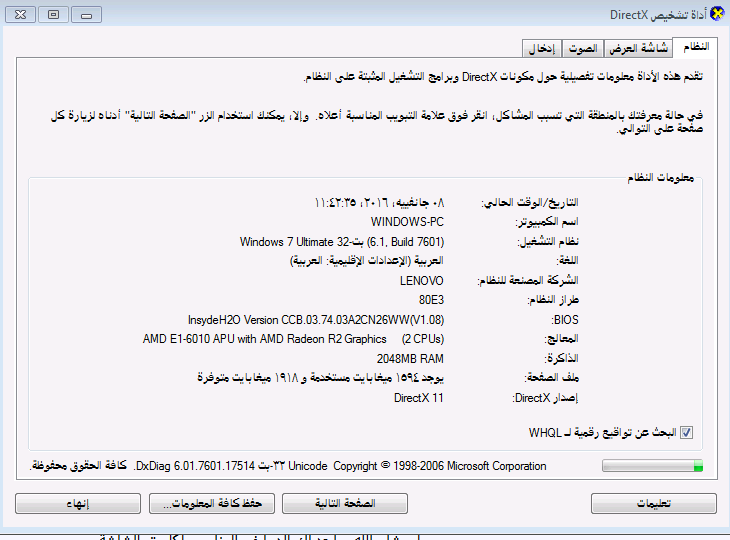
Task: Click the 2048MB RAM value
Action: coord(410,359)
